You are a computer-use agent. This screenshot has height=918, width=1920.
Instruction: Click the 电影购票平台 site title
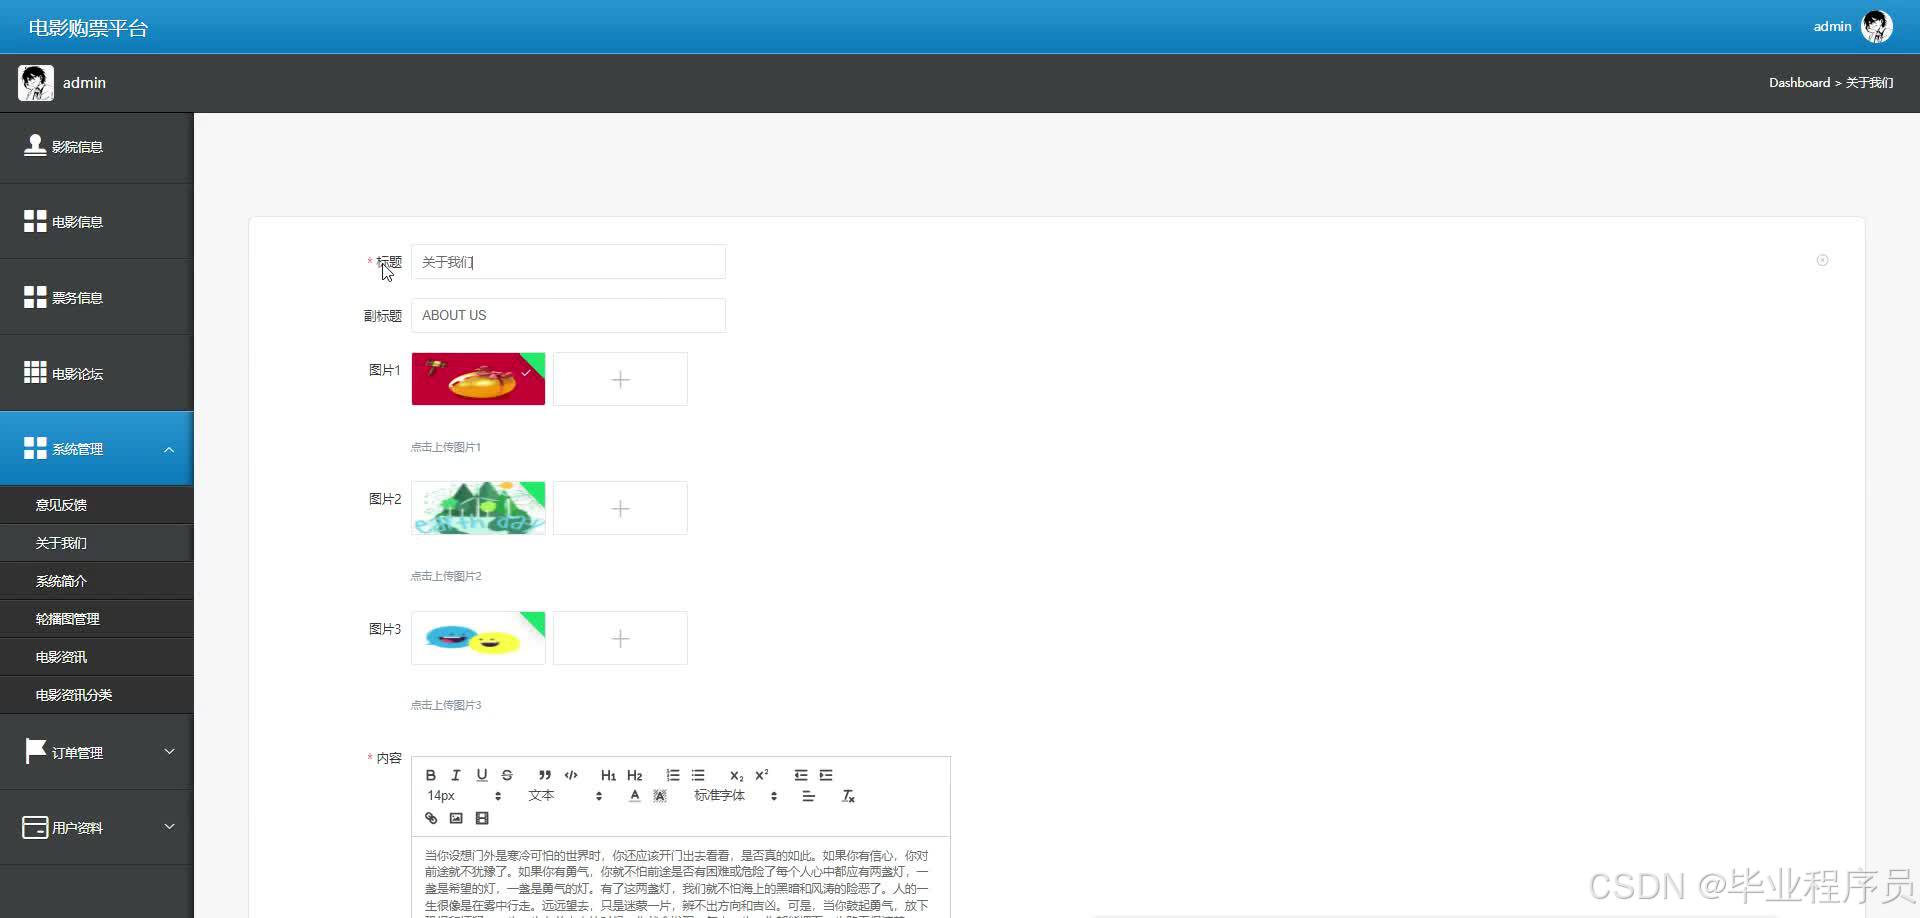pos(88,28)
